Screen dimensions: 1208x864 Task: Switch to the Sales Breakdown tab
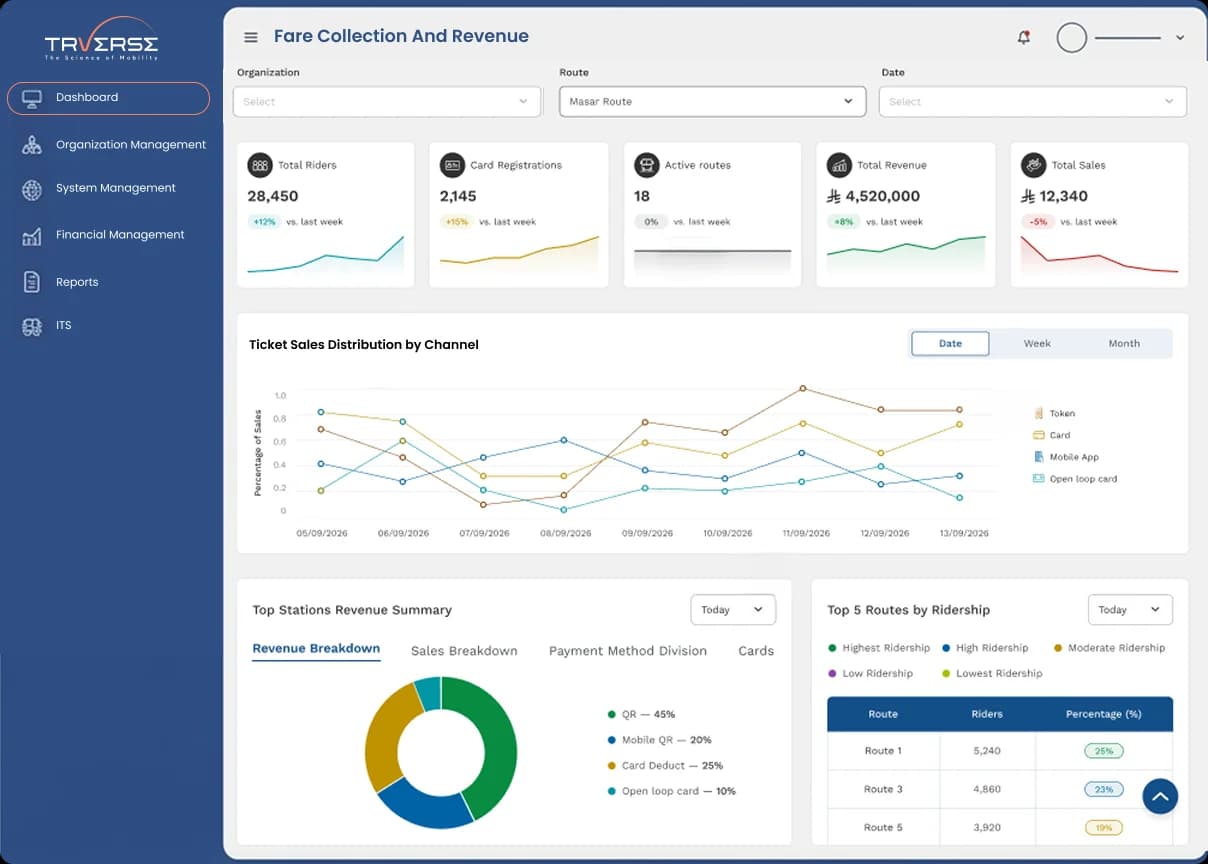pyautogui.click(x=464, y=651)
